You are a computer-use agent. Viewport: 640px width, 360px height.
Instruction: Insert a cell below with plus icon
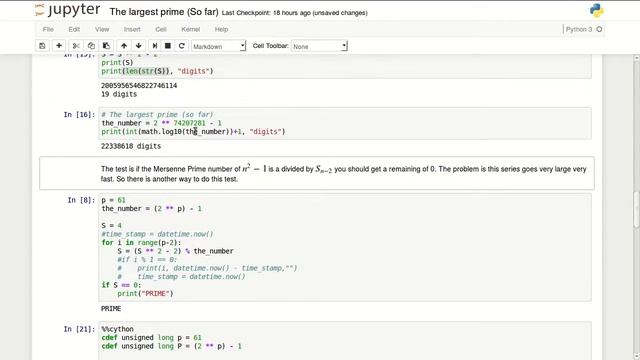point(59,46)
